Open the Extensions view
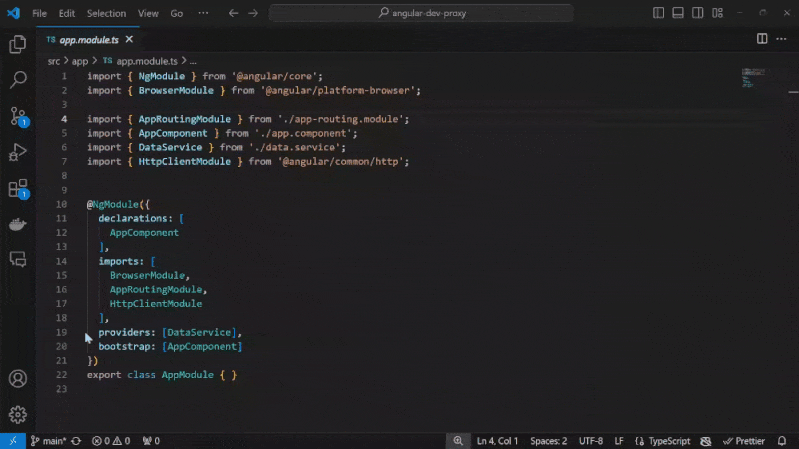799x449 pixels. click(17, 188)
